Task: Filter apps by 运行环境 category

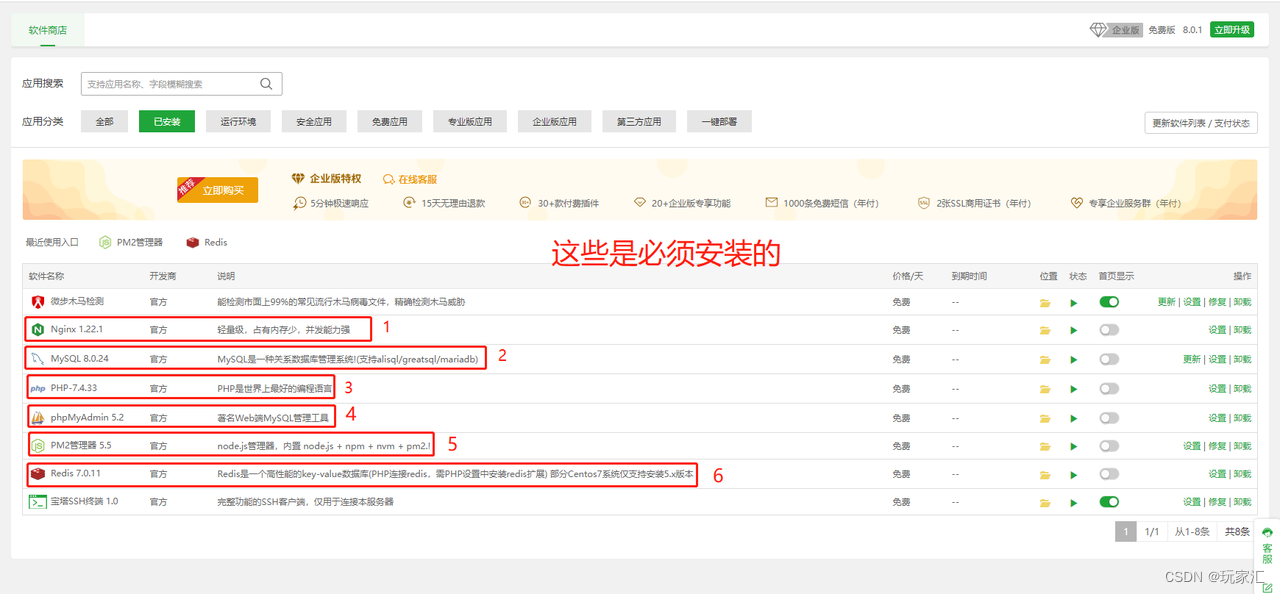Action: 238,122
